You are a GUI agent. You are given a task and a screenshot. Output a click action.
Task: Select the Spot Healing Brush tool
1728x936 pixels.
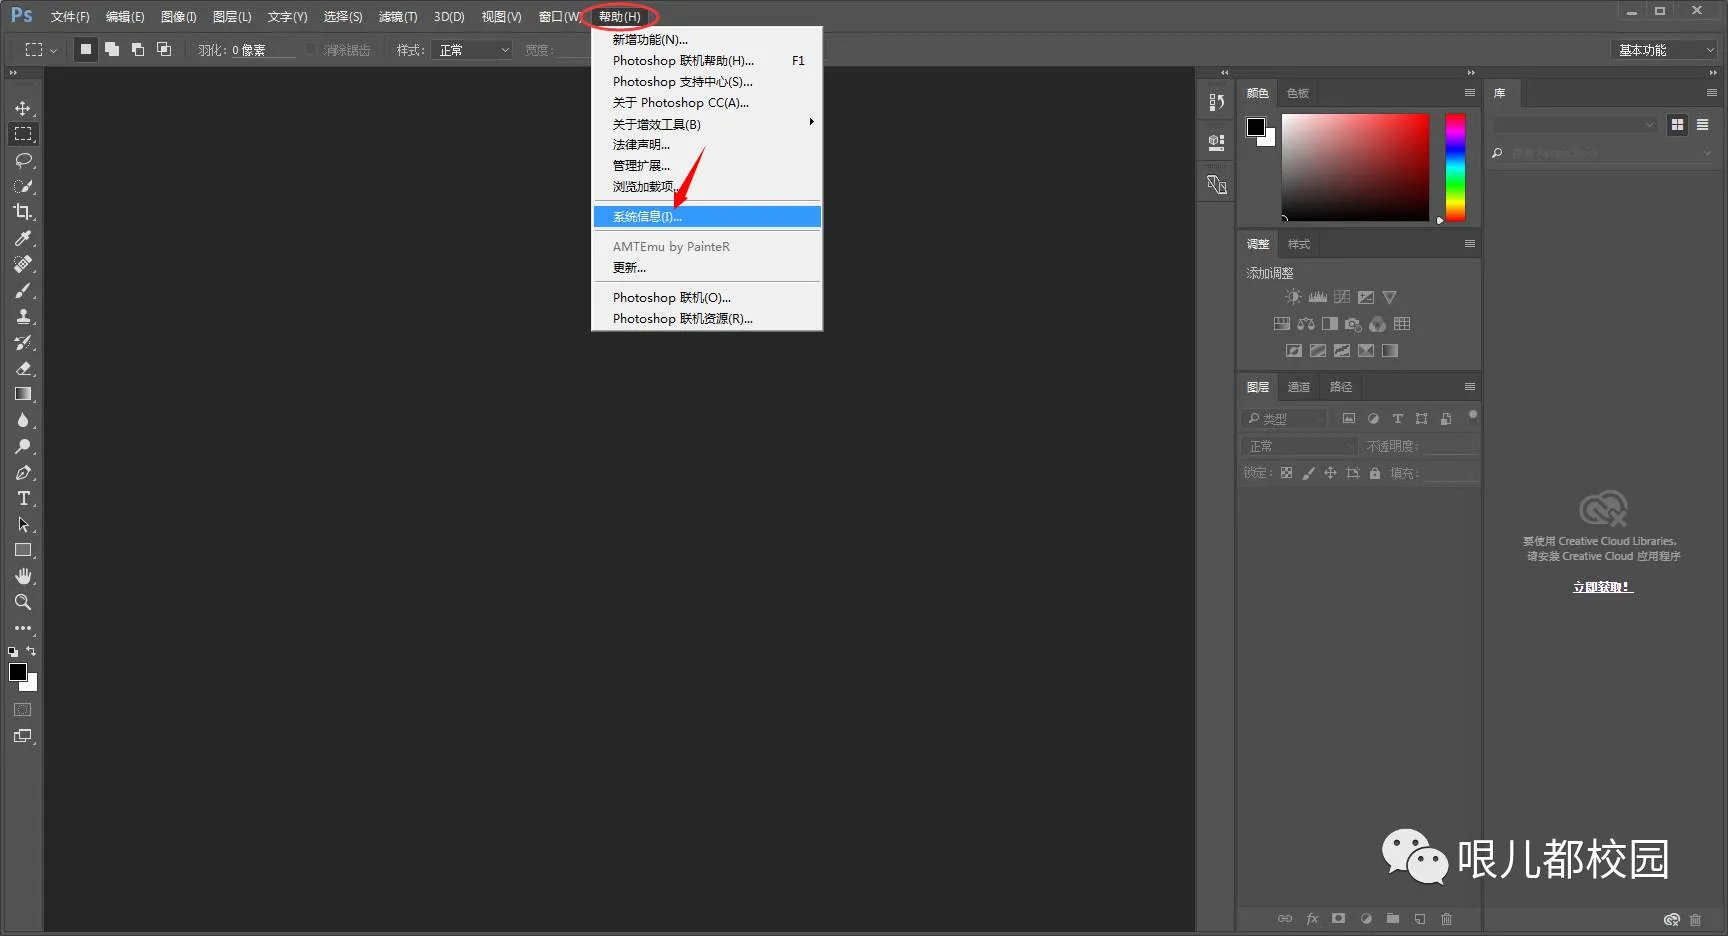point(23,264)
